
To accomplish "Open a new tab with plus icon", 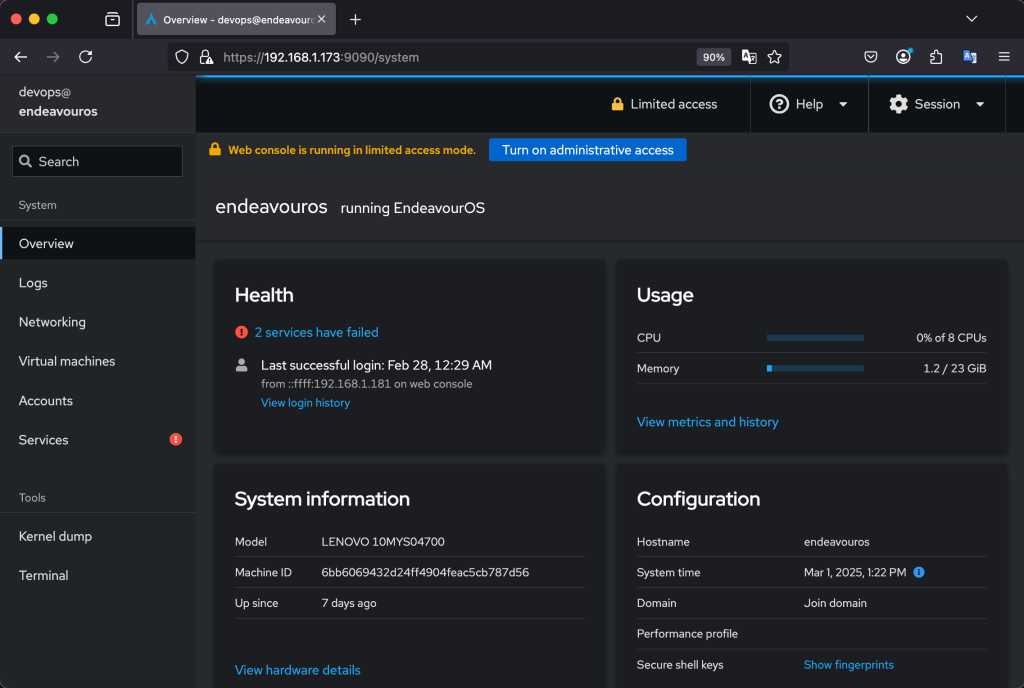I will tap(355, 20).
